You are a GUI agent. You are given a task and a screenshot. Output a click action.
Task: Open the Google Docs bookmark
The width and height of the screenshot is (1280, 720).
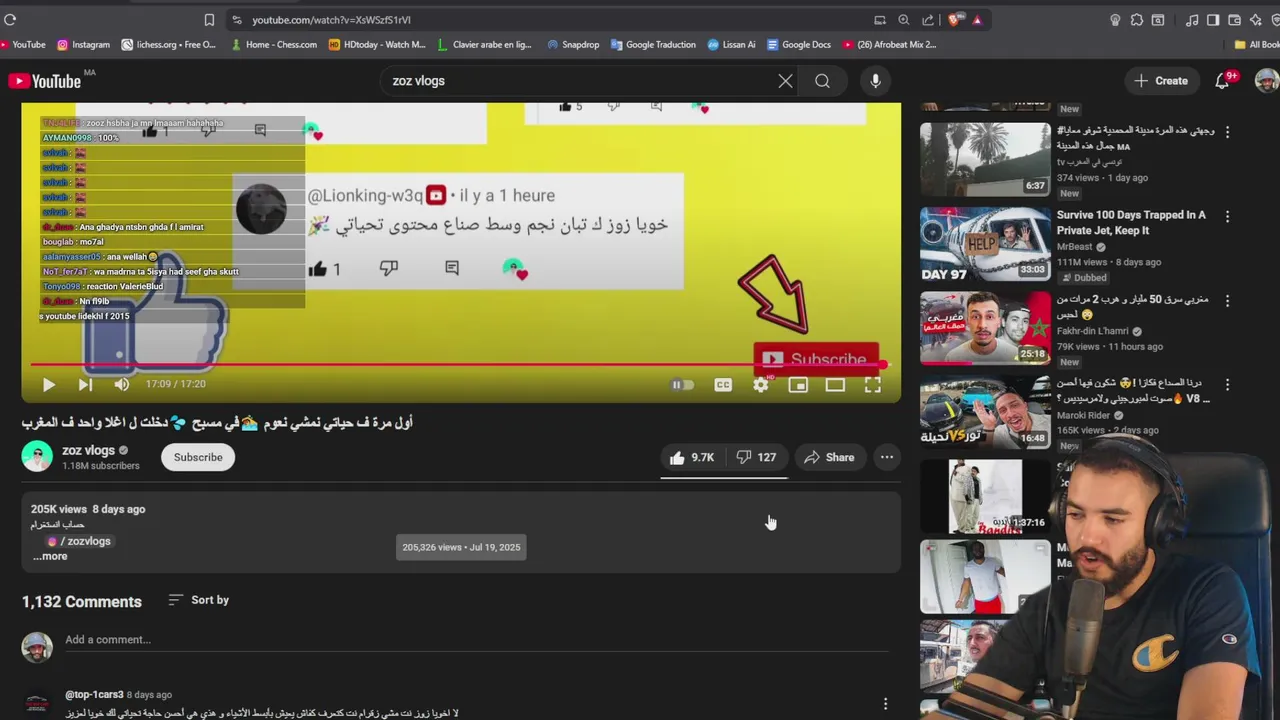(798, 44)
